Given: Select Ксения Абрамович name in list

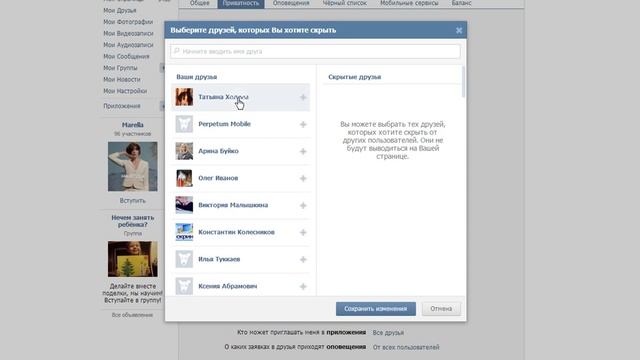Looking at the screenshot, I should pos(228,286).
